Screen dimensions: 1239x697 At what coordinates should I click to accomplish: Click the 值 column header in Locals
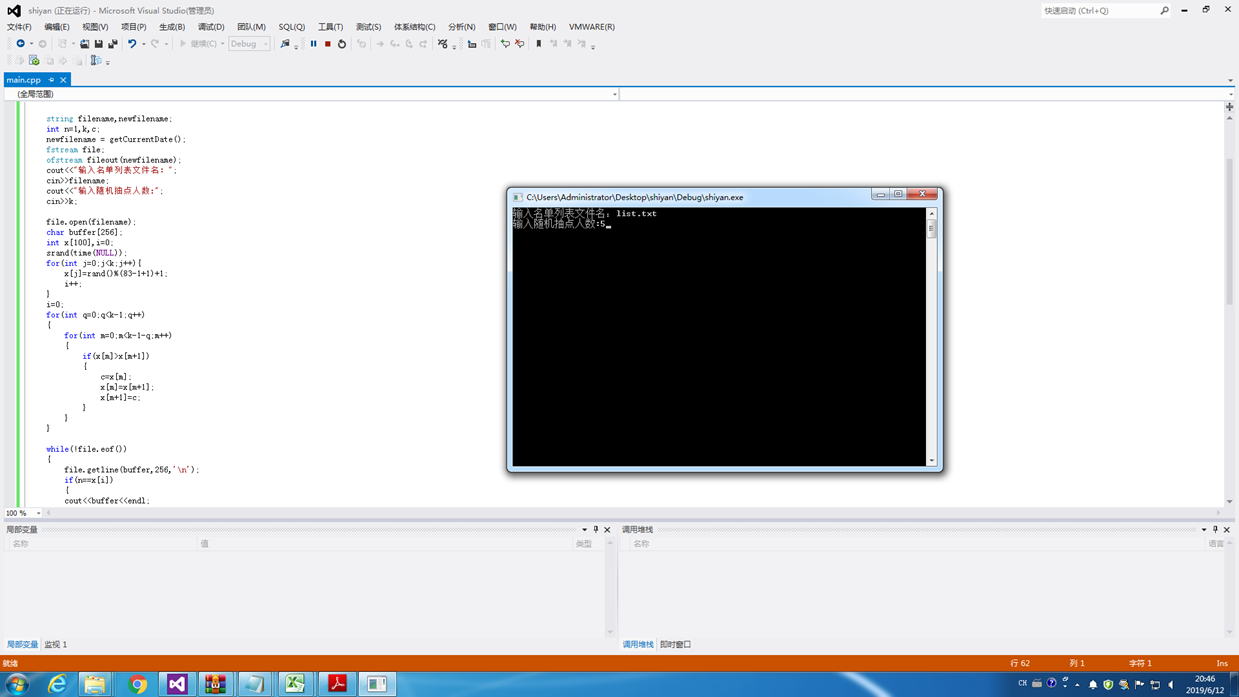[204, 544]
